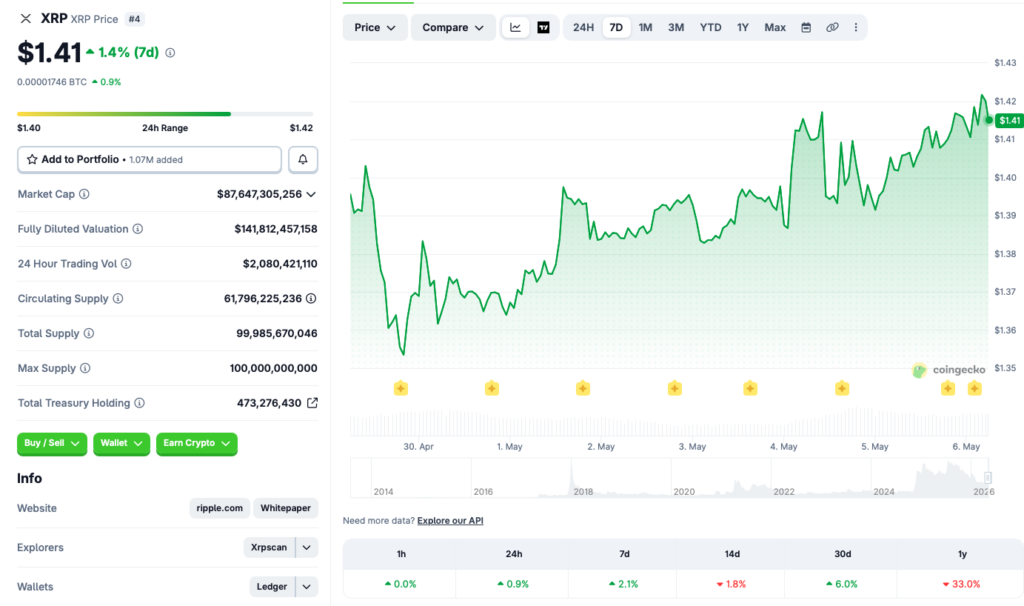
Task: Click the last news marker on 6. May
Action: (x=974, y=389)
